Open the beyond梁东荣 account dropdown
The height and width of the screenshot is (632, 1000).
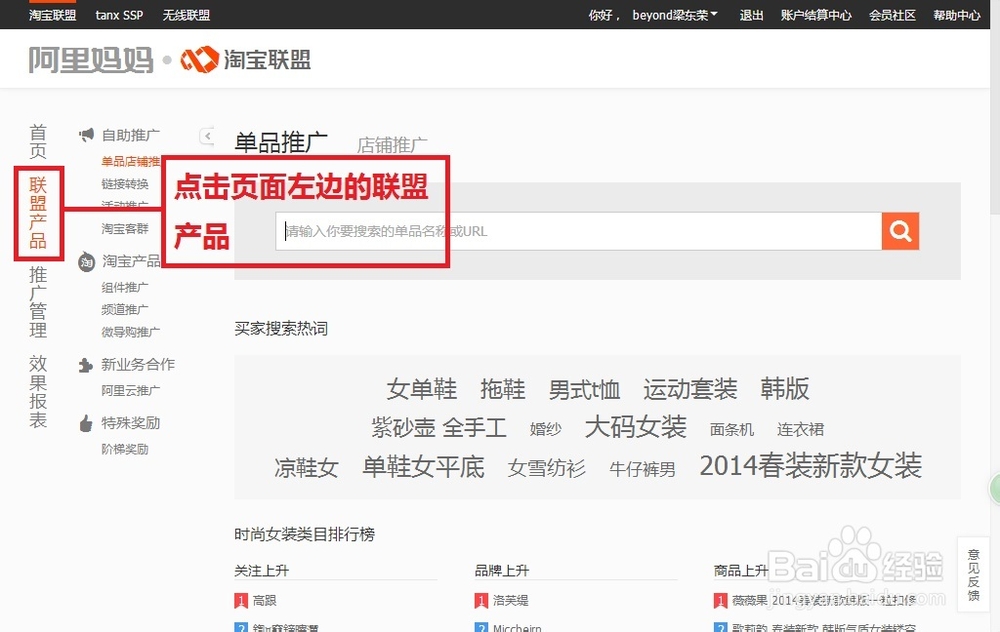tap(675, 15)
